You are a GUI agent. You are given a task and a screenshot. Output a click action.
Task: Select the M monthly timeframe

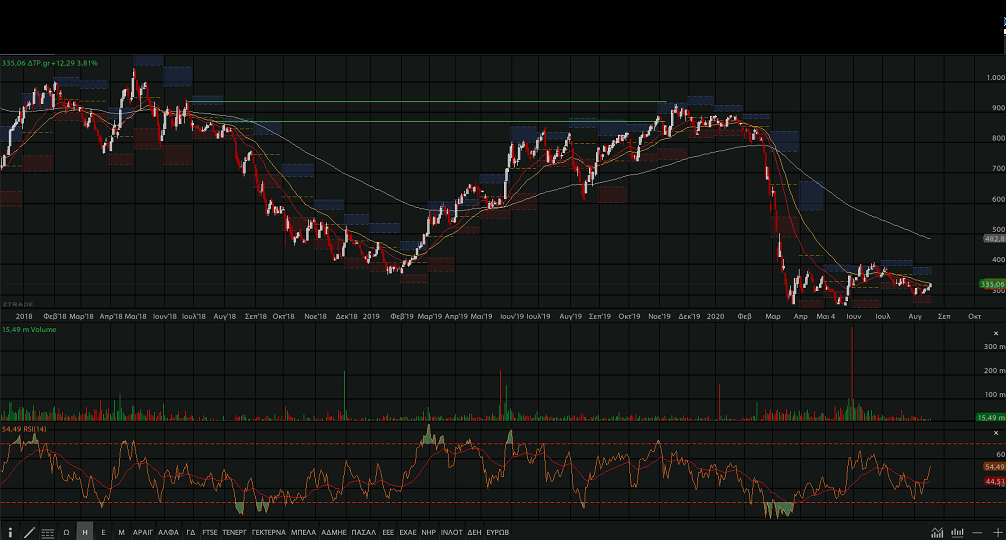pyautogui.click(x=121, y=532)
